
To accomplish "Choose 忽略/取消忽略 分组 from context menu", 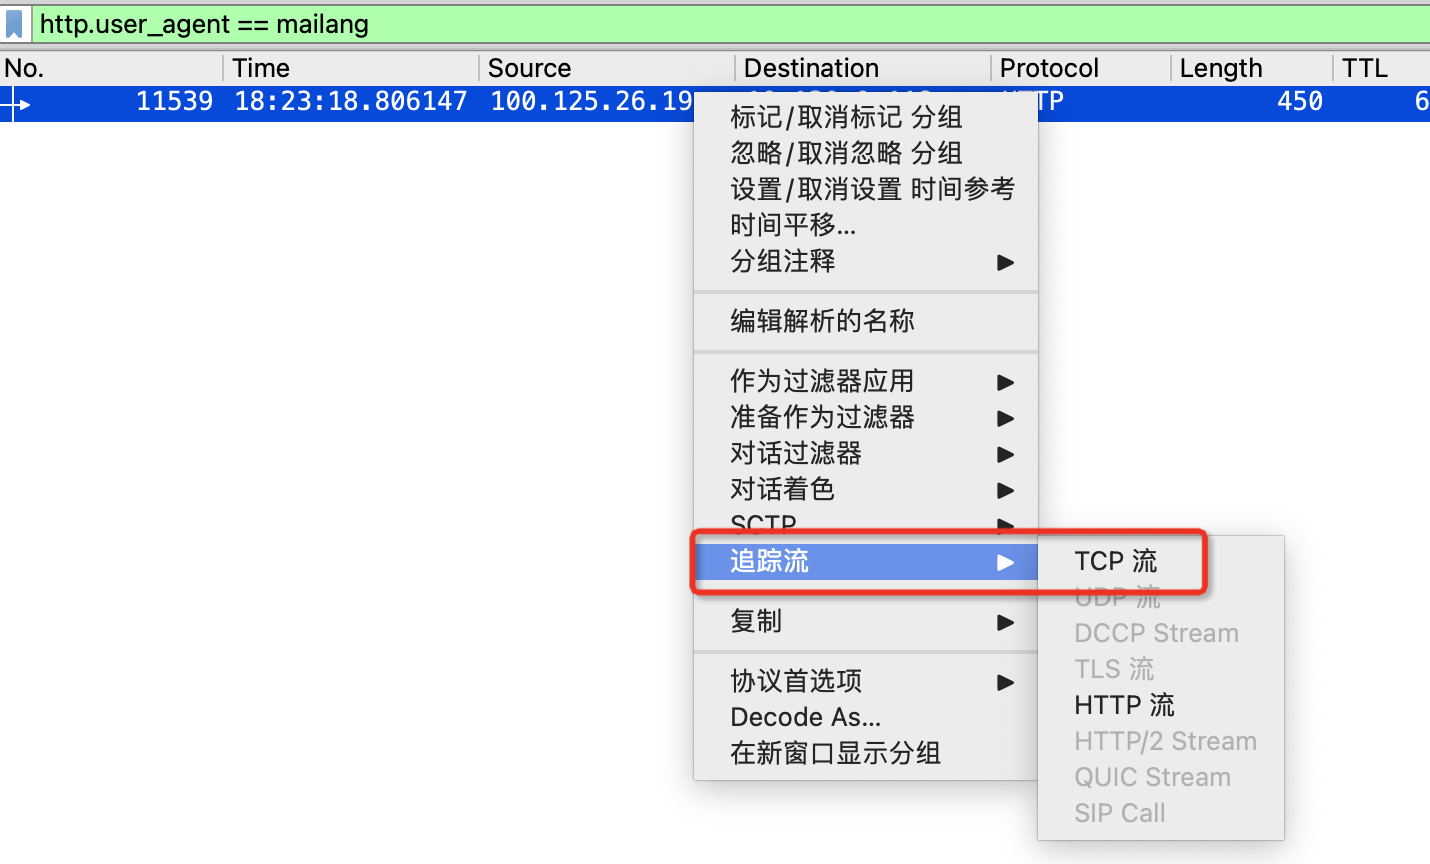I will click(x=846, y=153).
